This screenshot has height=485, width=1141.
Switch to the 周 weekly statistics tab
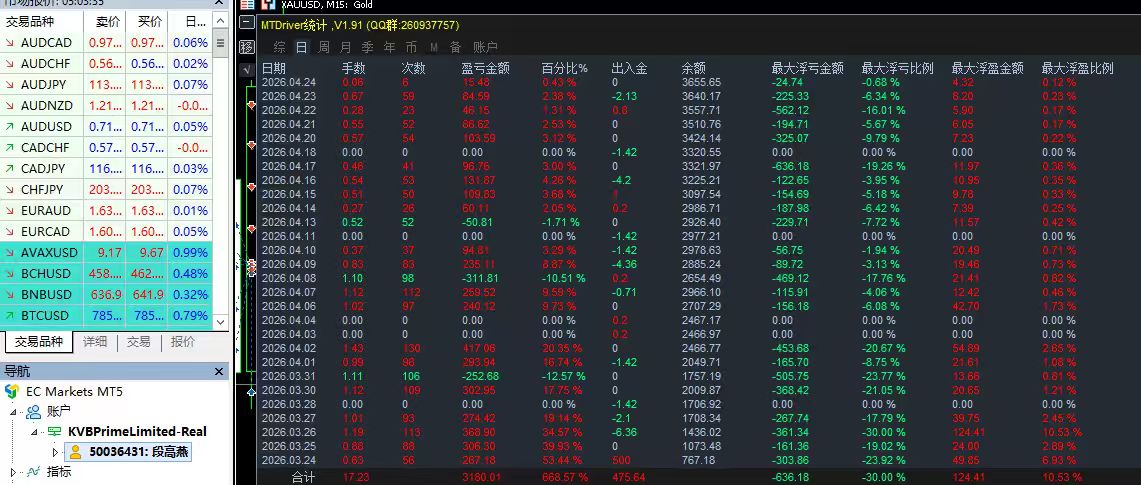point(324,47)
